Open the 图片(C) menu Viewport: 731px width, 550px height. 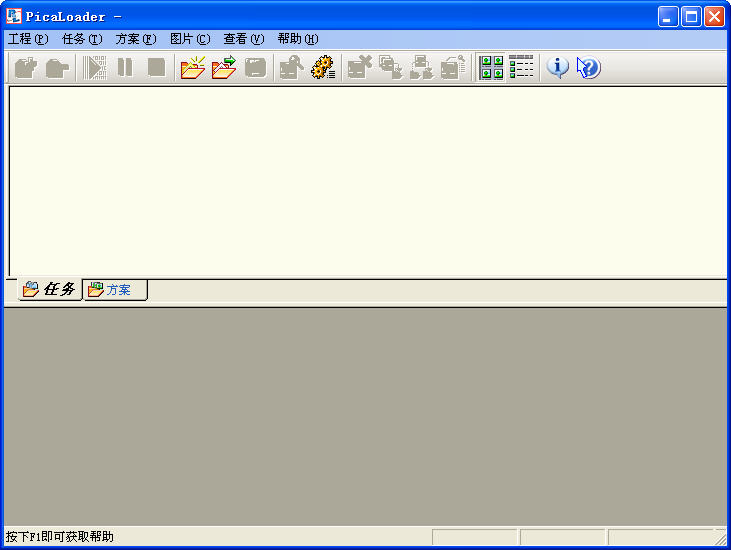click(x=190, y=39)
